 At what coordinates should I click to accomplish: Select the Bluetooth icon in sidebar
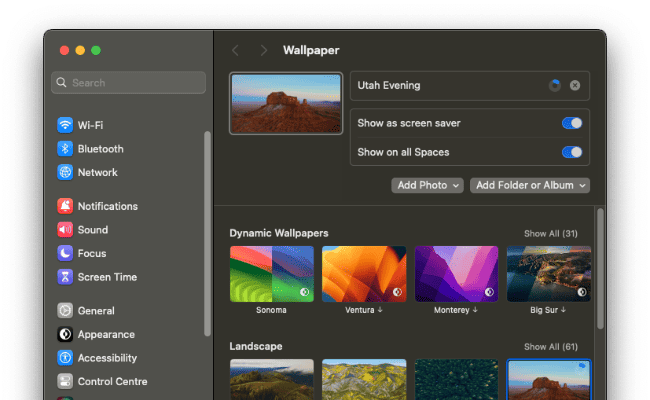tap(65, 149)
